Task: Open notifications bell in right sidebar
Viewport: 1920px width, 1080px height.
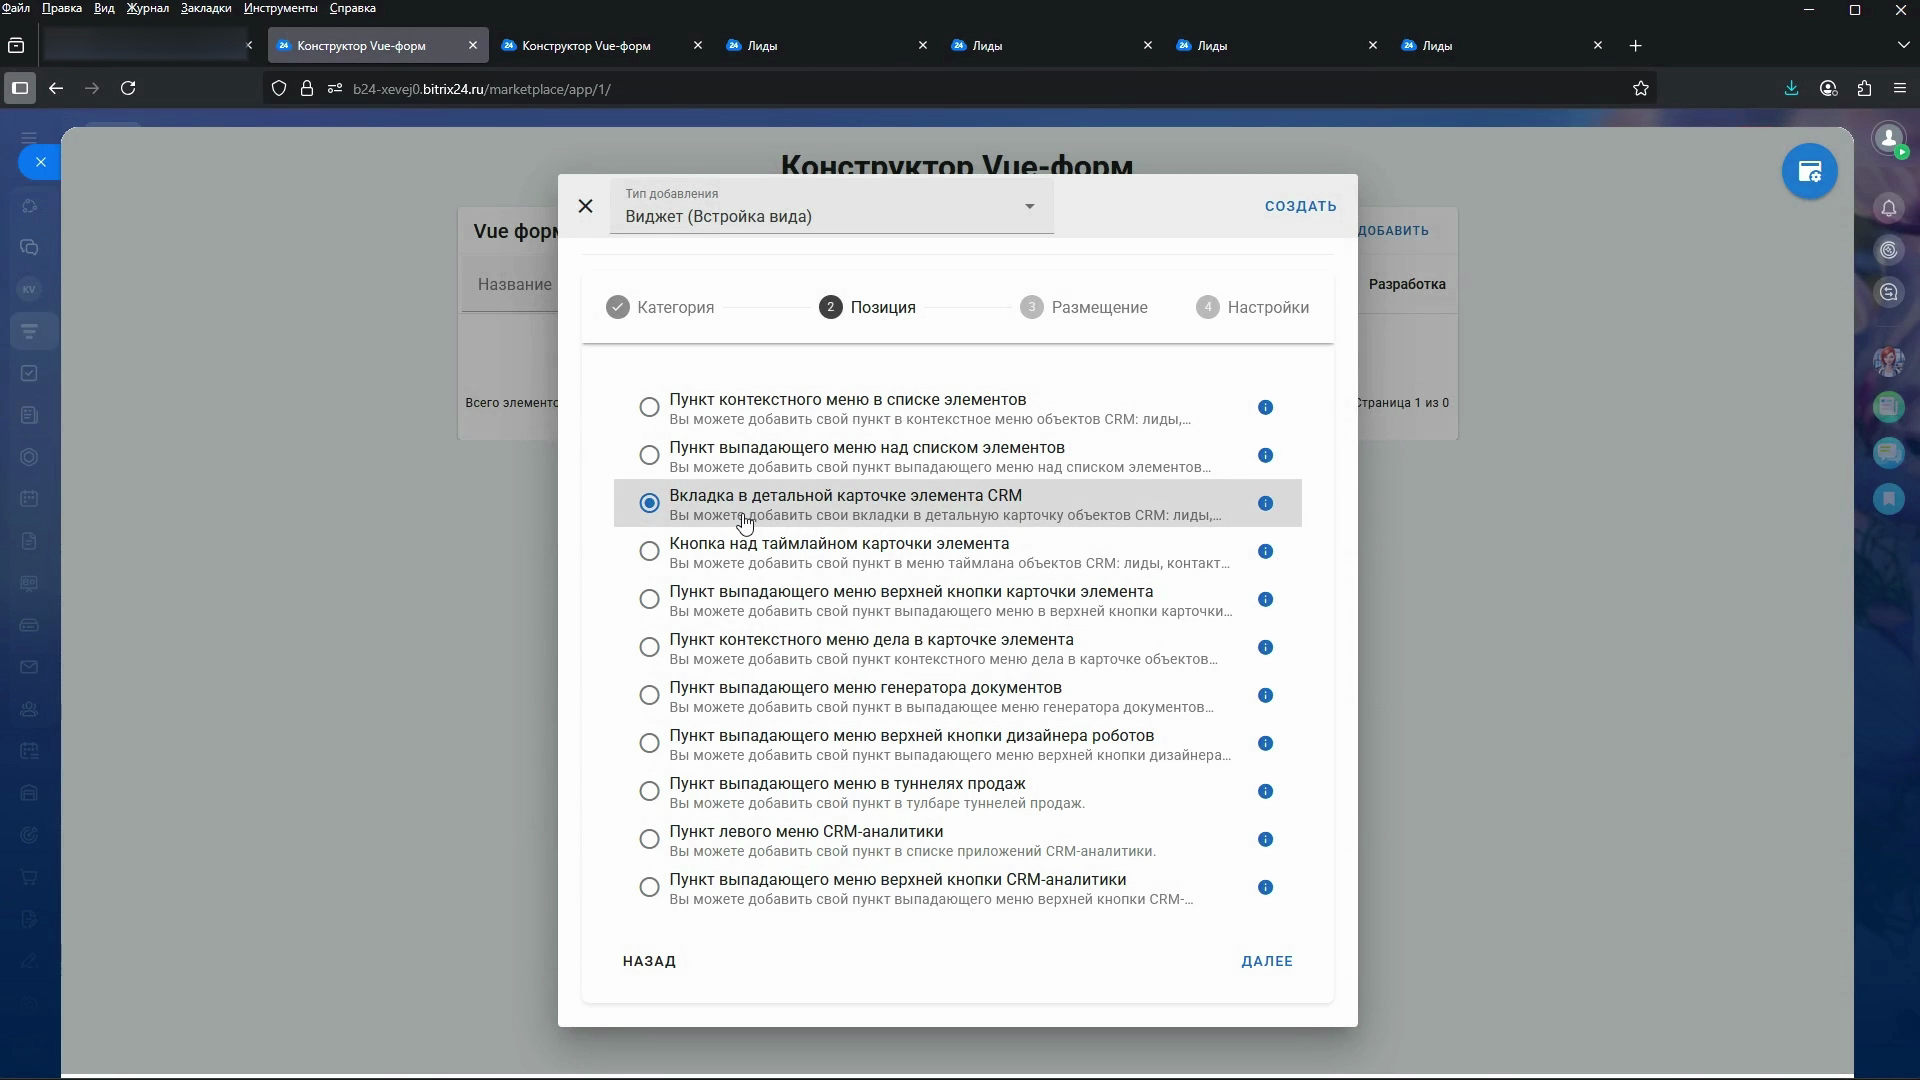Action: pyautogui.click(x=1888, y=208)
